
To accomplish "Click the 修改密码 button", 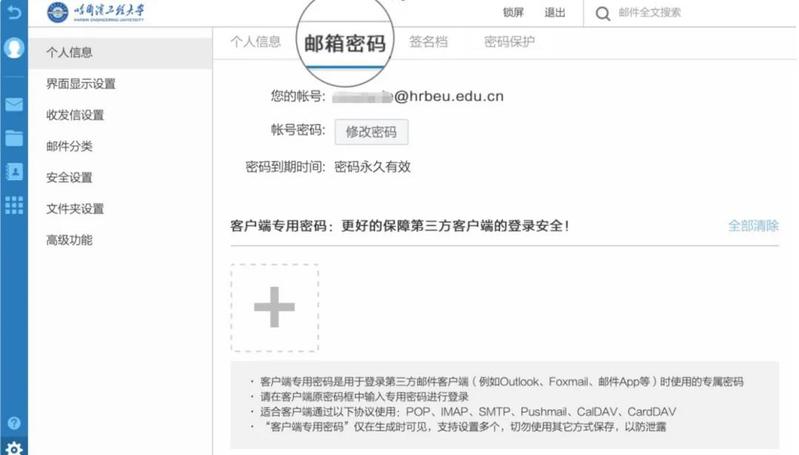I will [x=371, y=132].
